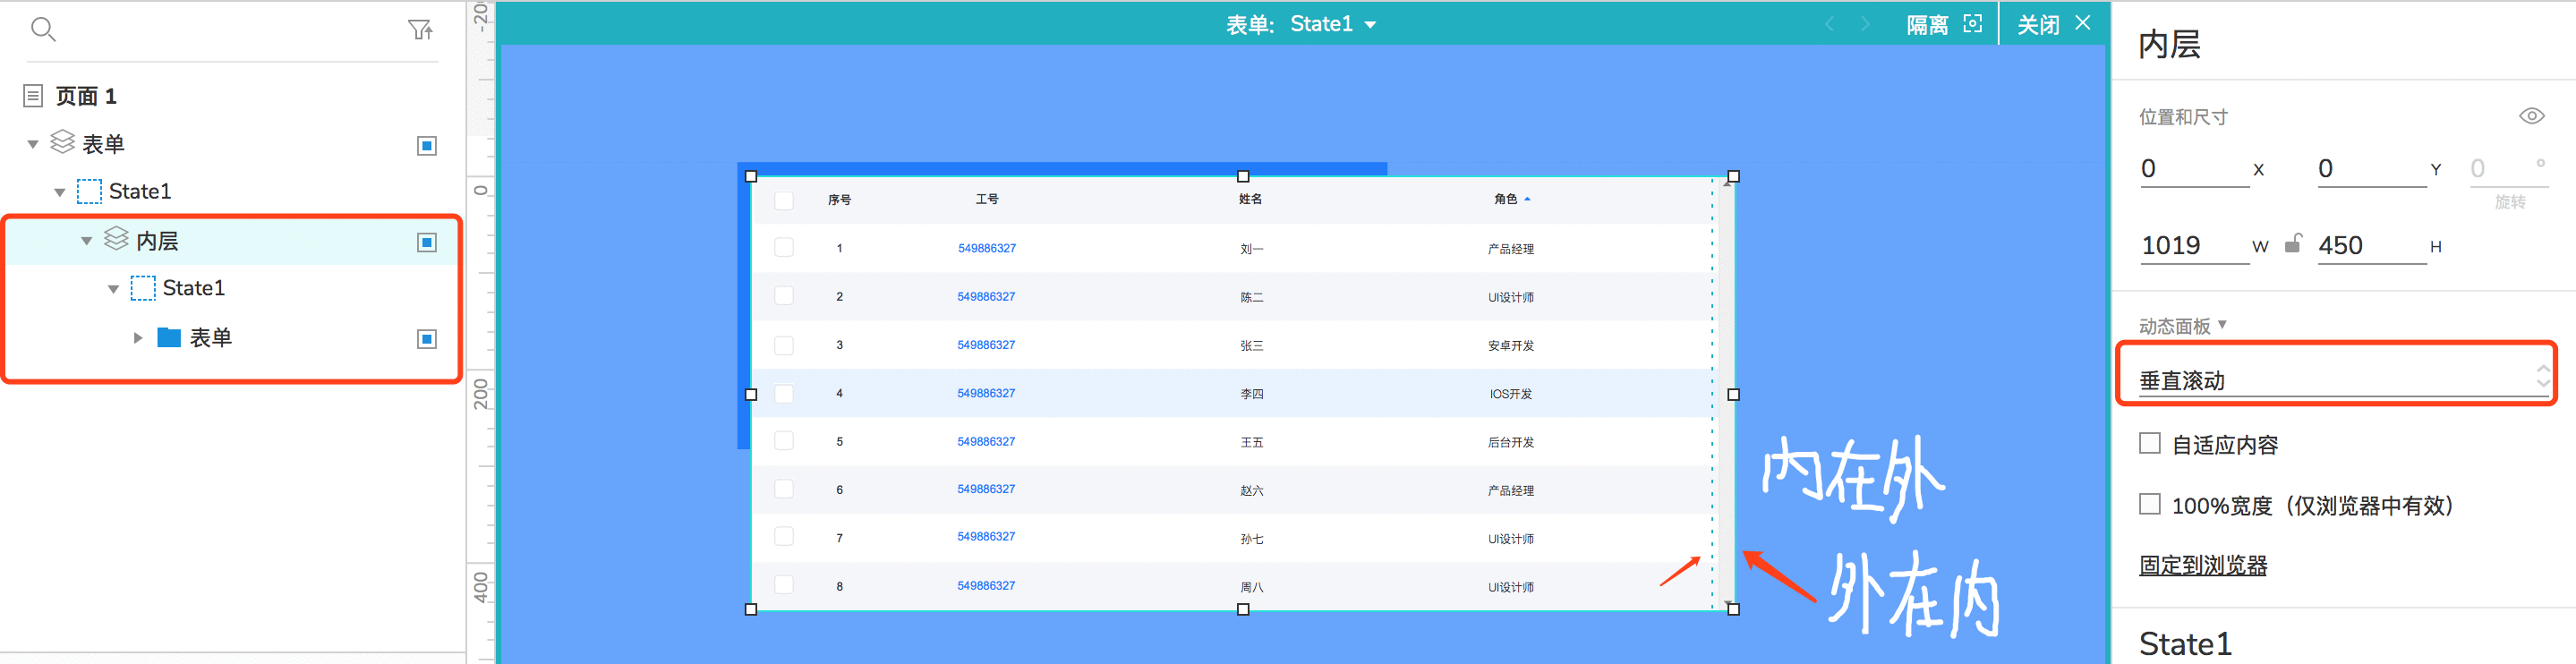
Task: Check the checkbox in row 张三
Action: tap(784, 345)
